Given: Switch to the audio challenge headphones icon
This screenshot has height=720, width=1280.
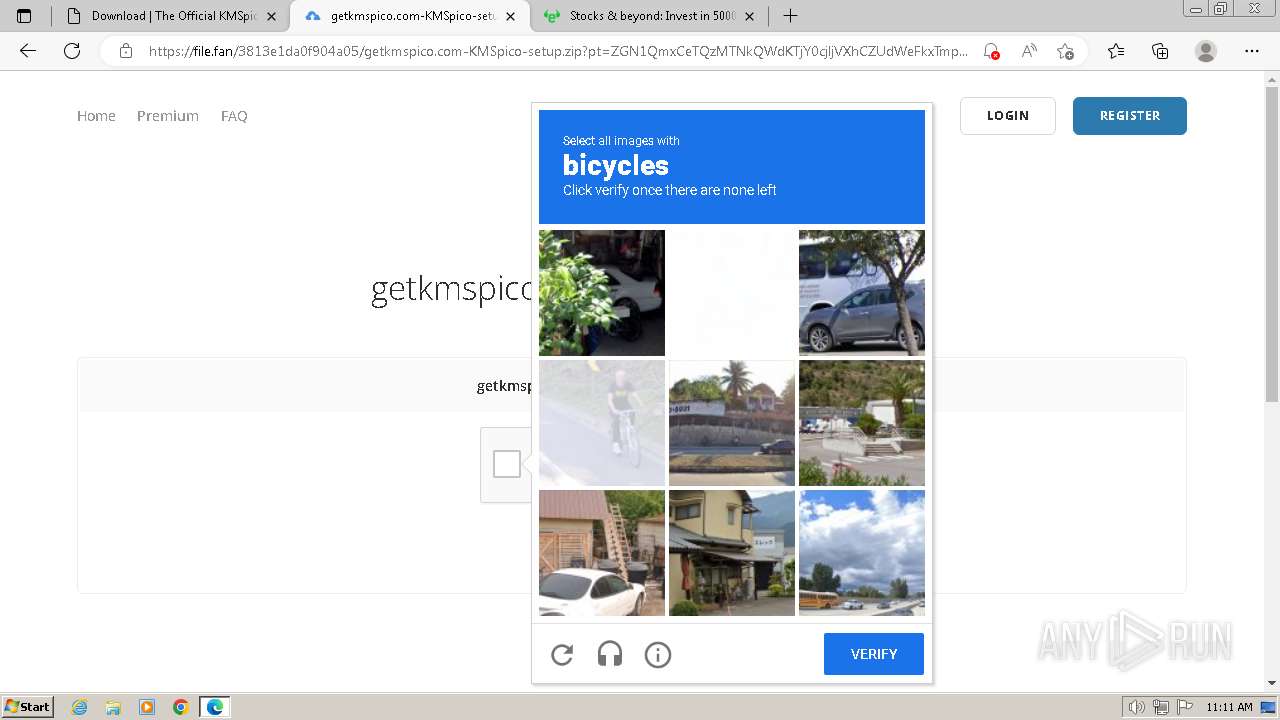Looking at the screenshot, I should point(610,655).
